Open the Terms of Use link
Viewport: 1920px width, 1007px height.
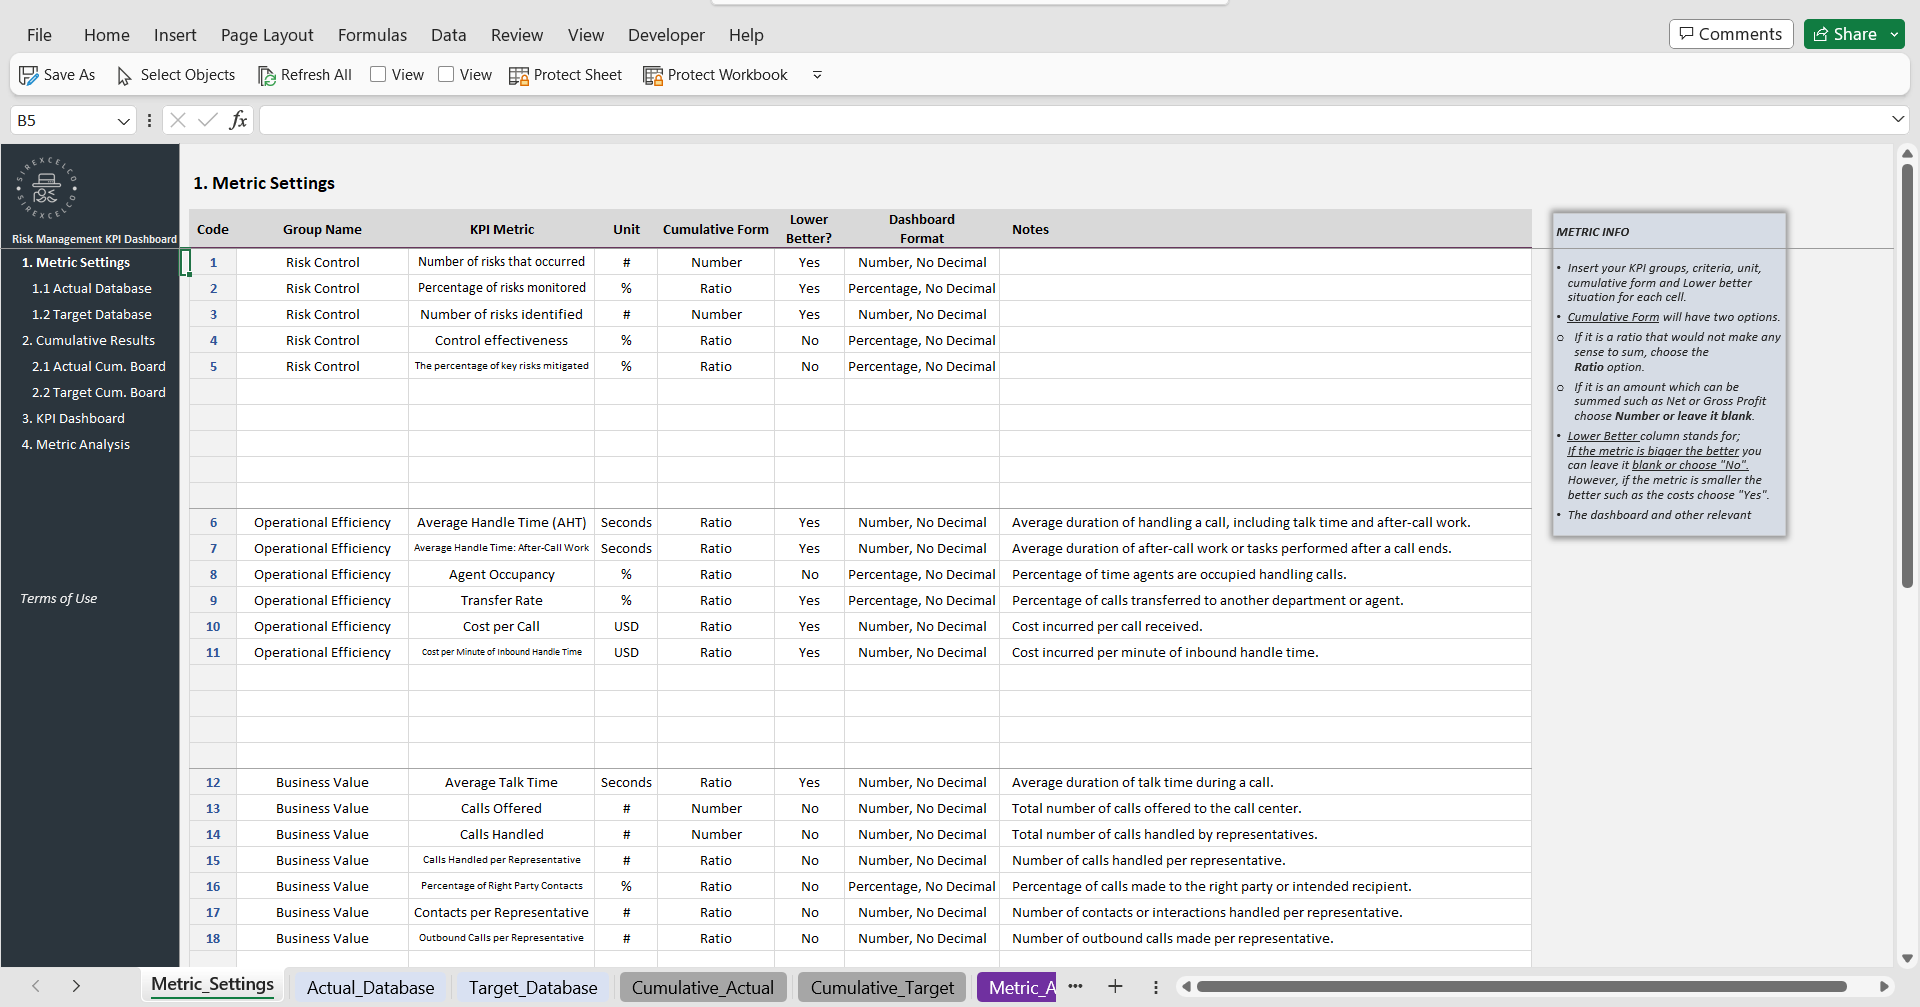59,599
